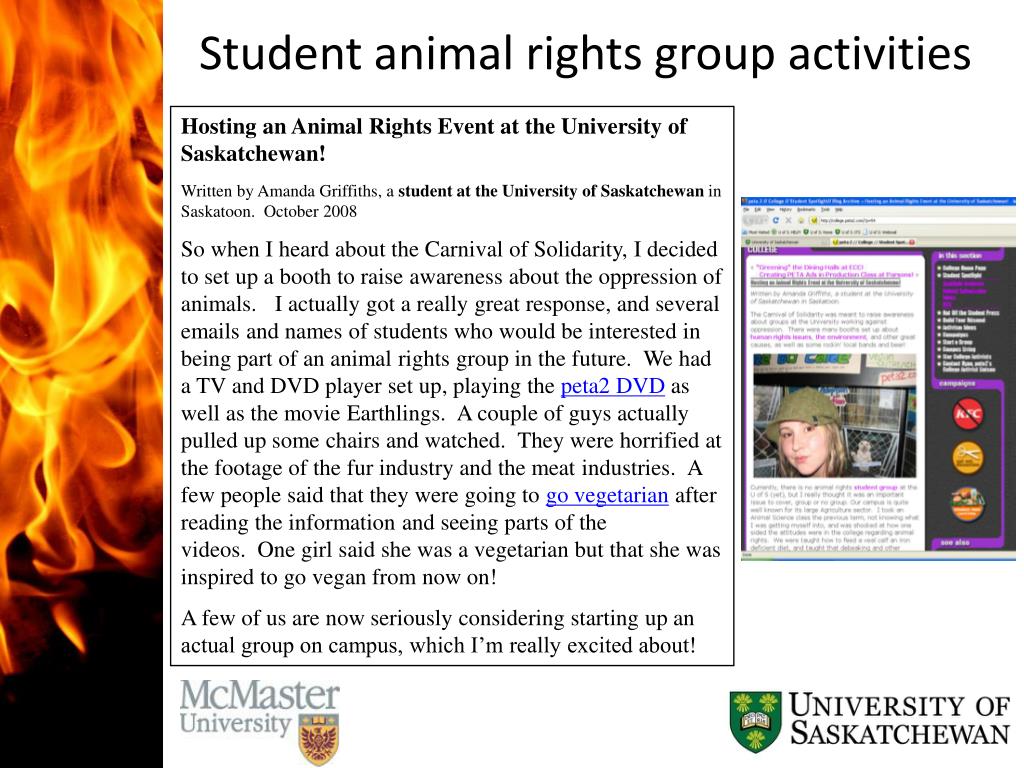Click the 'see also' sidebar heading
The width and height of the screenshot is (1024, 768).
coord(955,543)
